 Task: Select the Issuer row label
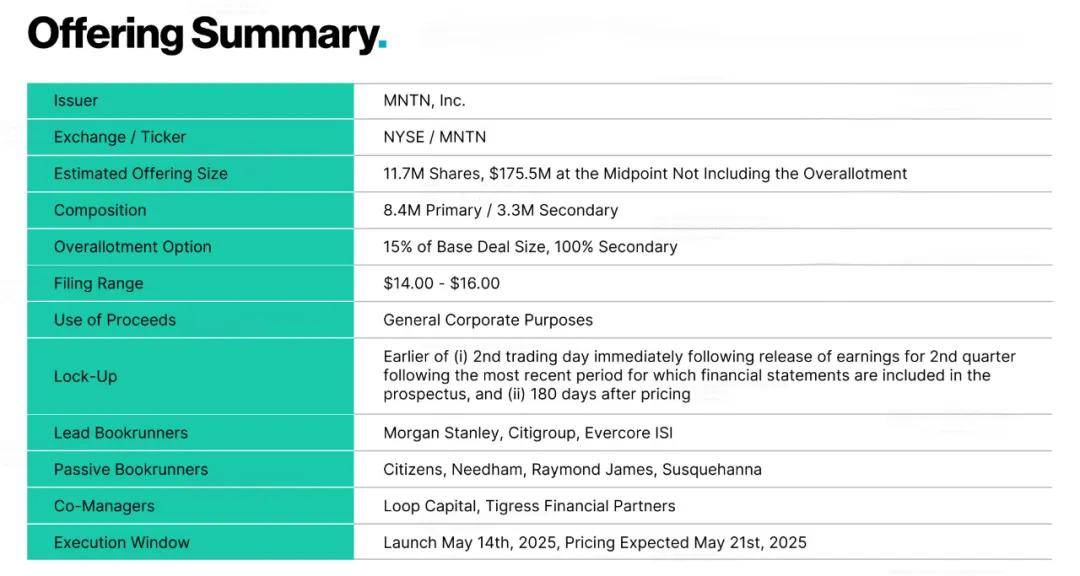[x=76, y=101]
